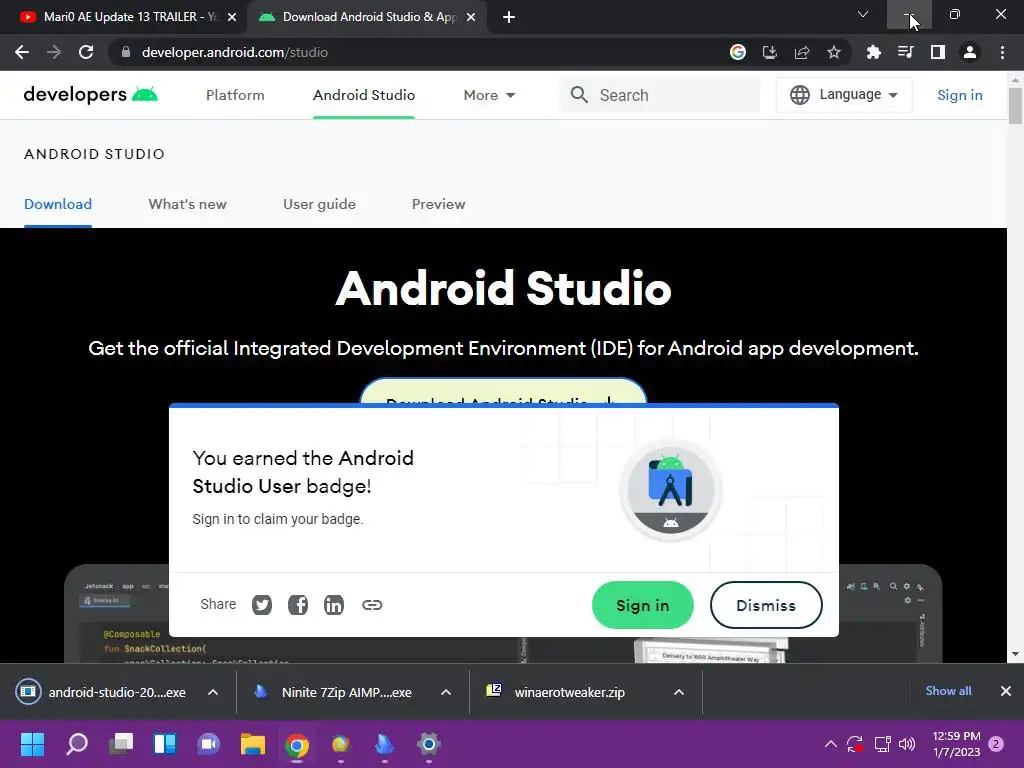Click Sign in link in page header
This screenshot has height=768, width=1024.
pyautogui.click(x=959, y=95)
